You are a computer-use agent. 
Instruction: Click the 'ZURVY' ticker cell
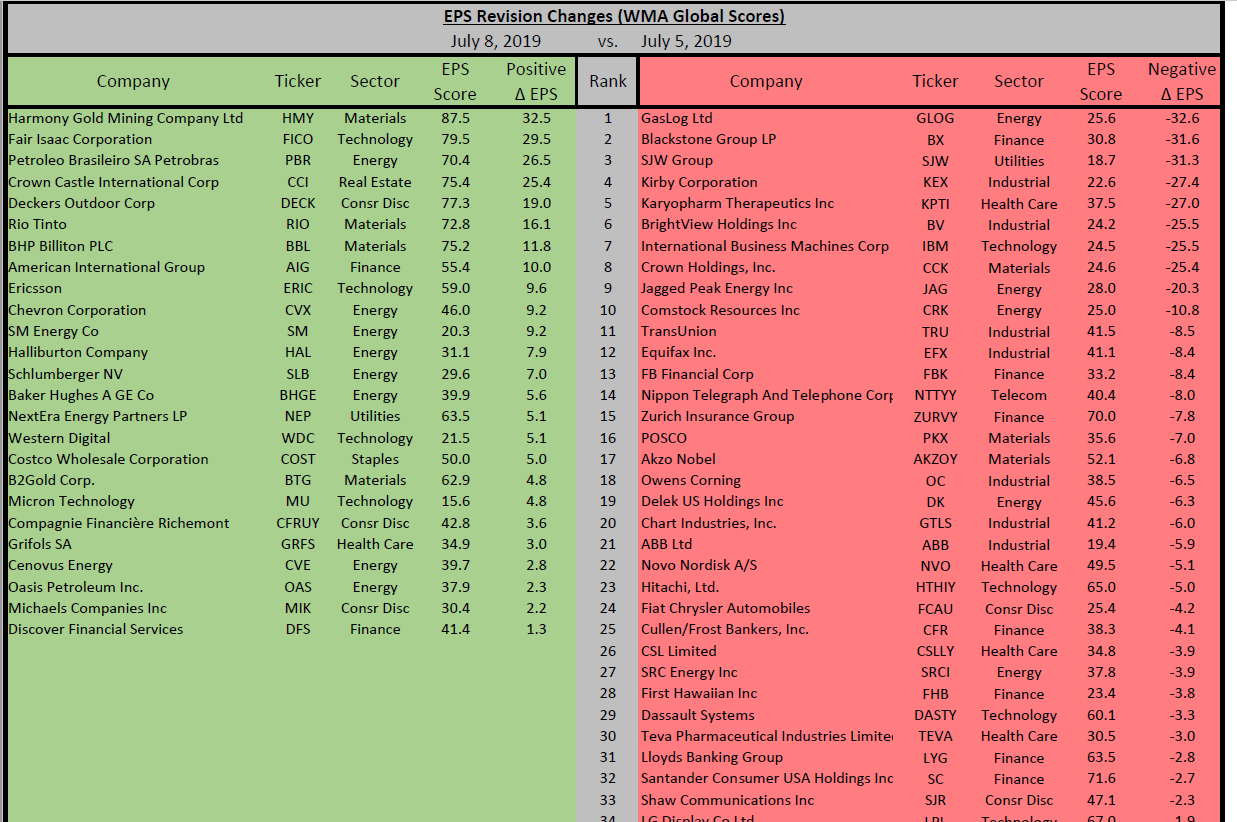pos(935,417)
